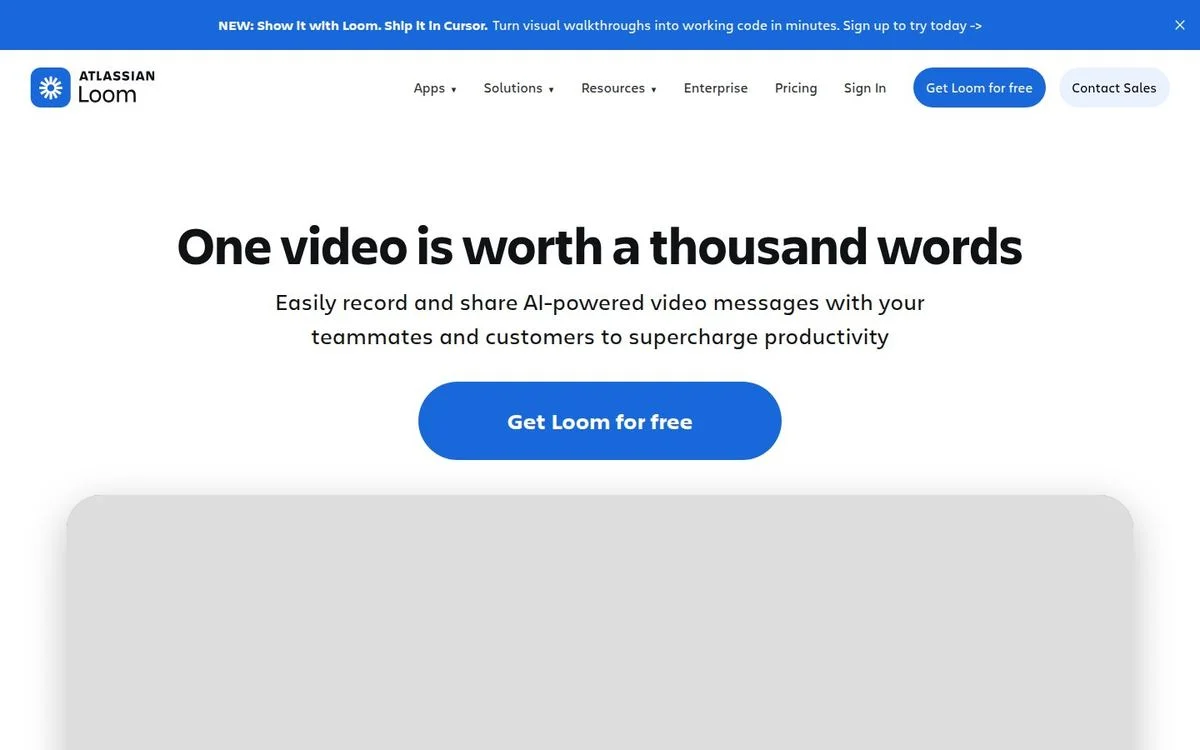Viewport: 1200px width, 750px height.
Task: Expand the Resources dropdown menu
Action: (x=619, y=88)
